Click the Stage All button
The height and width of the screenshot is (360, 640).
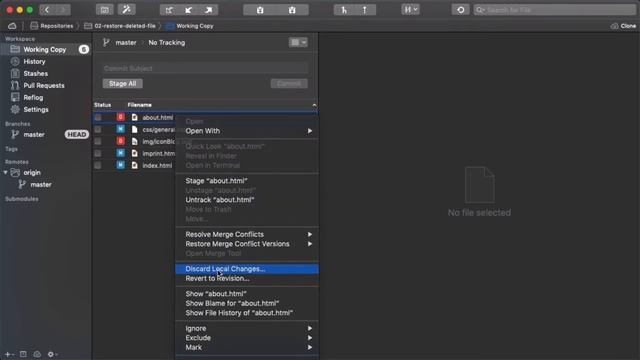[x=122, y=84]
